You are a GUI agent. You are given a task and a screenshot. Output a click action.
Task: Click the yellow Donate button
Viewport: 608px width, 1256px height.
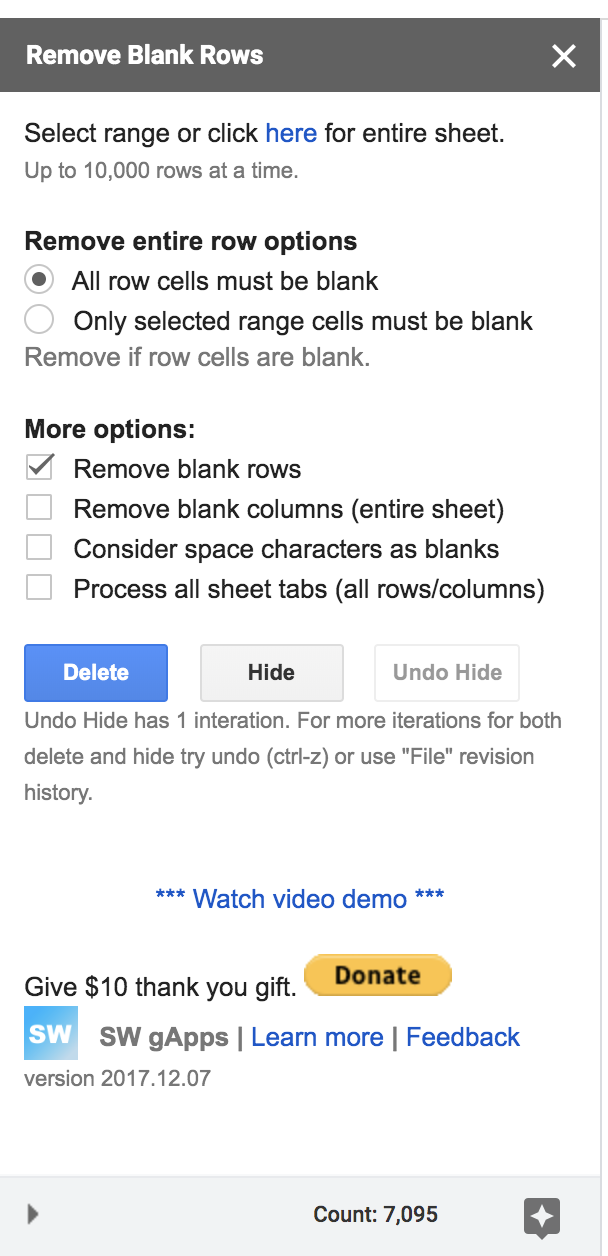(378, 976)
